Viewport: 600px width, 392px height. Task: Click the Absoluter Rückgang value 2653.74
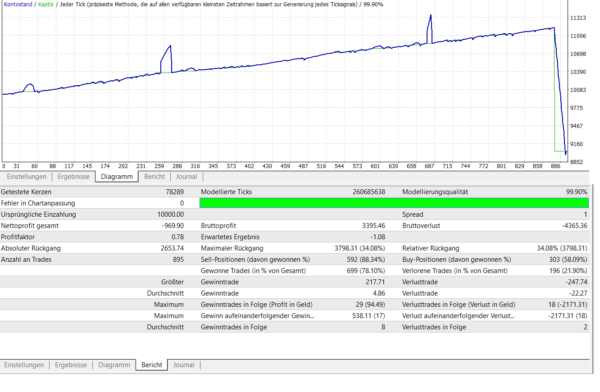click(172, 248)
